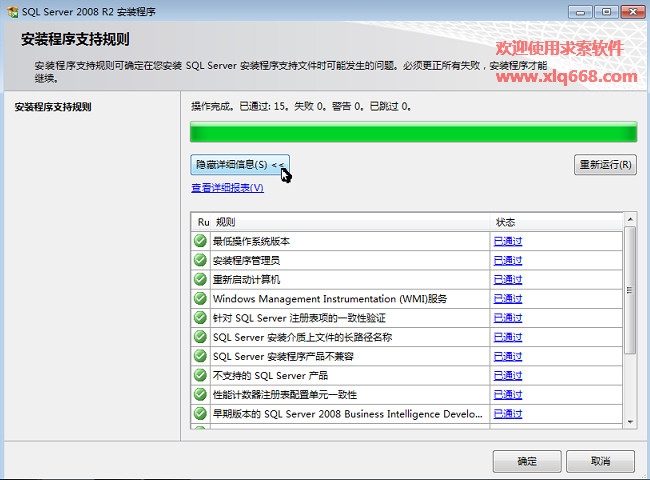Click the 确定 button

click(x=527, y=461)
